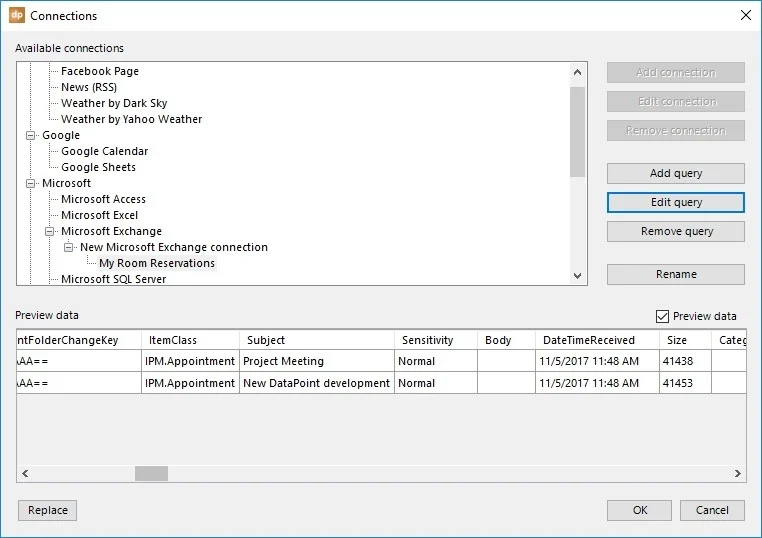The image size is (762, 538).
Task: Click the Replace button
Action: (x=48, y=510)
